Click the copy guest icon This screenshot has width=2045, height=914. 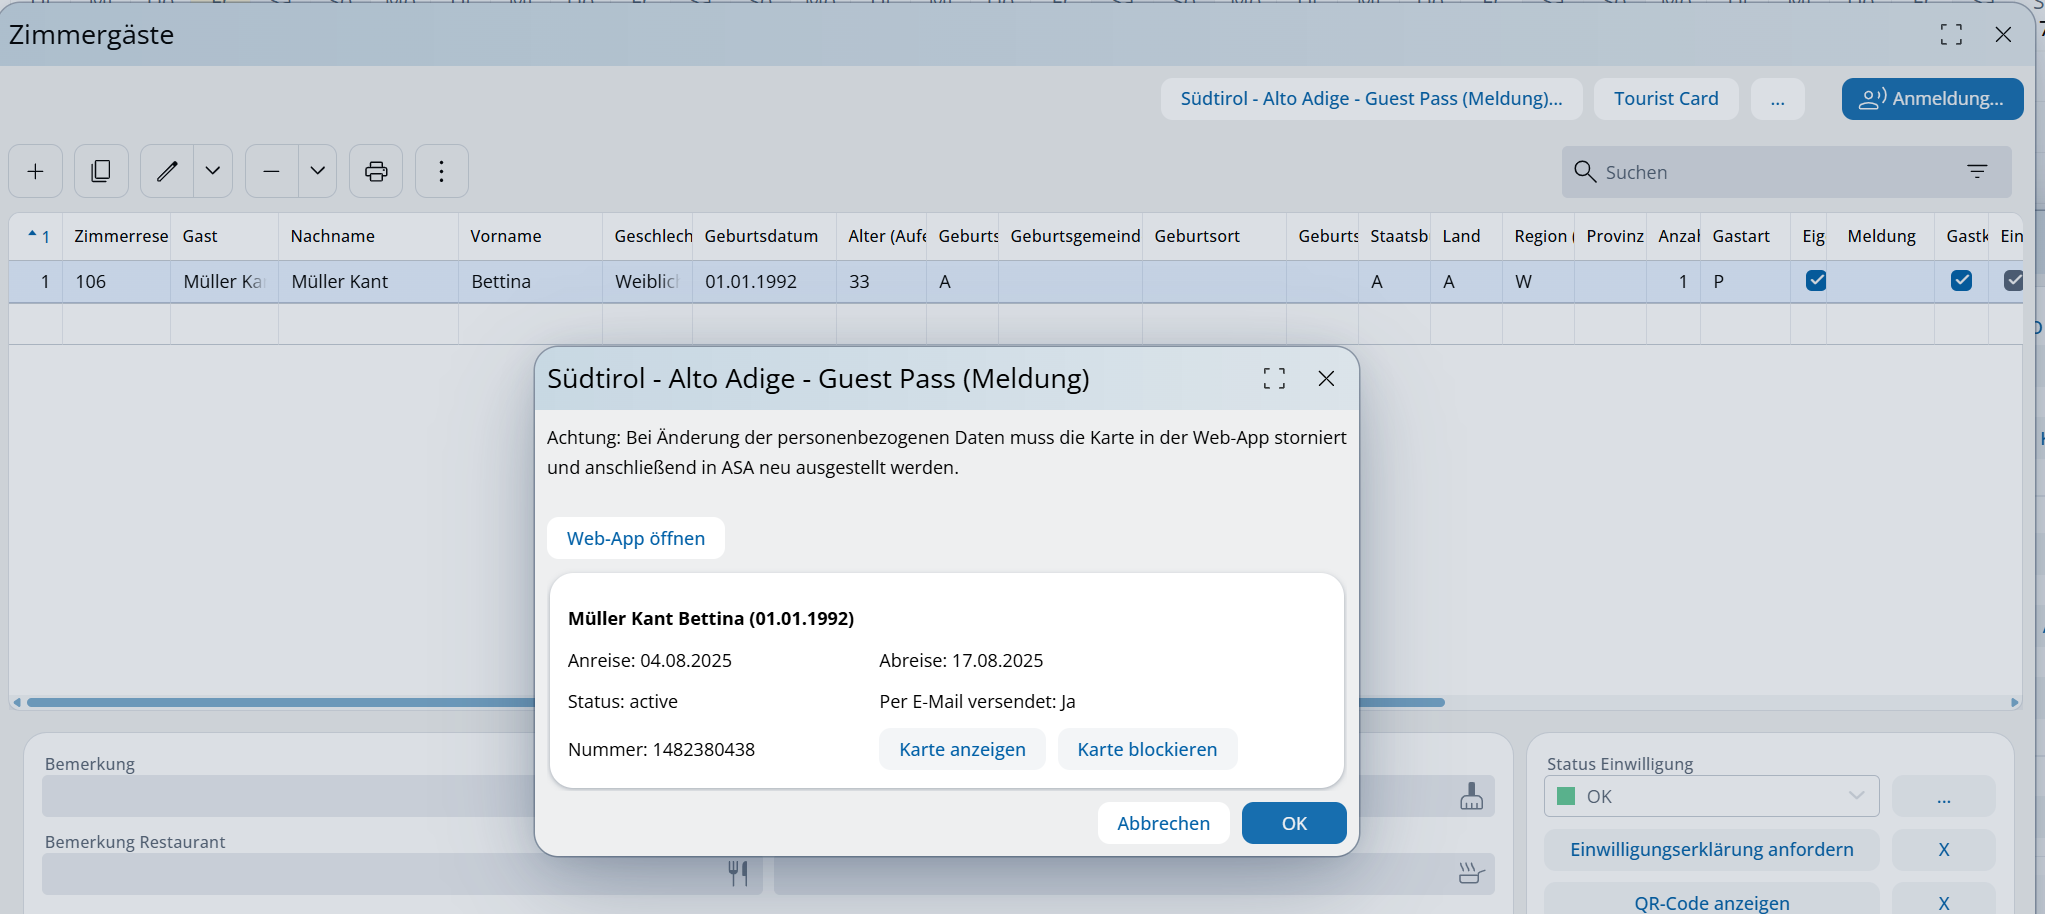(x=101, y=171)
